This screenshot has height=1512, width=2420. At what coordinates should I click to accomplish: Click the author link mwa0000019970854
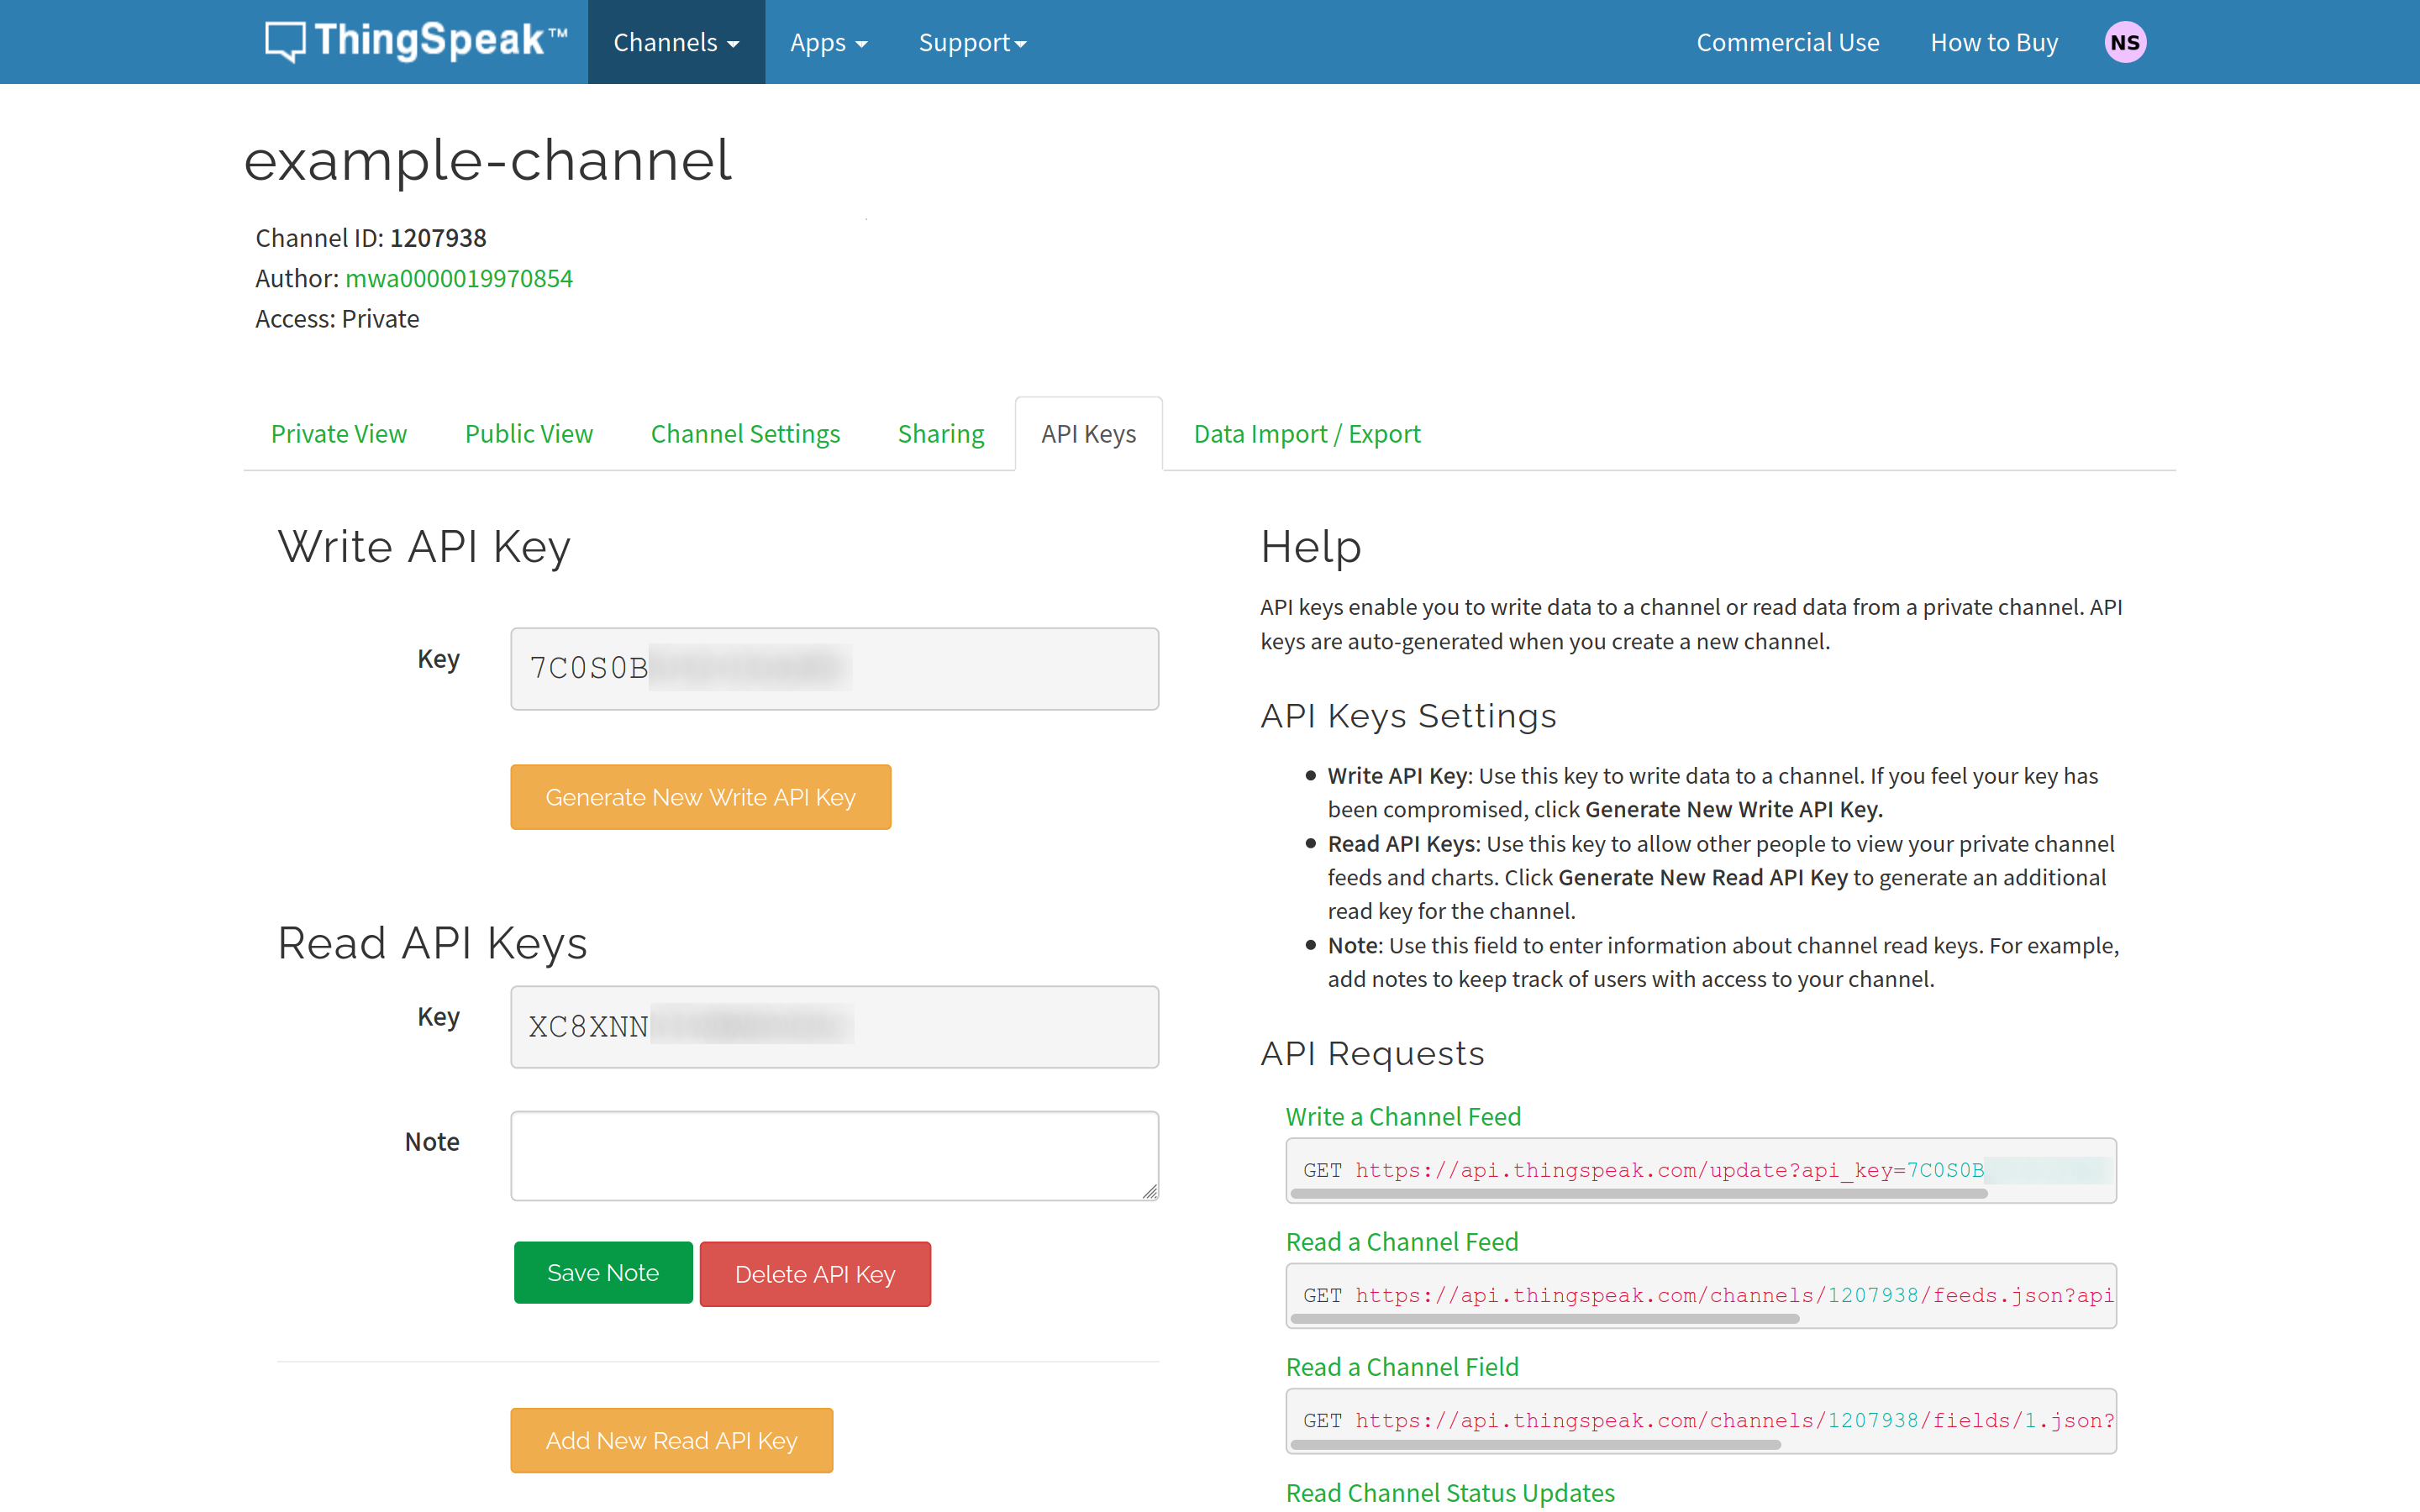click(459, 278)
